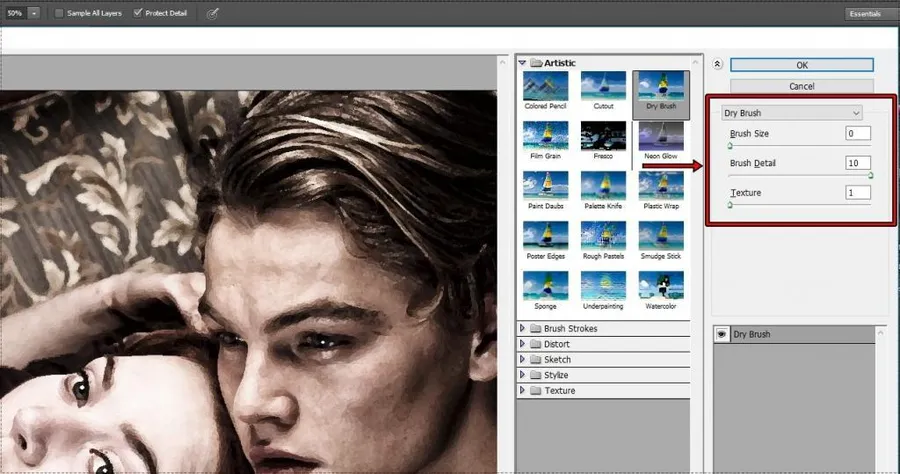
Task: Open the Dry Brush filter dropdown
Action: [x=792, y=113]
